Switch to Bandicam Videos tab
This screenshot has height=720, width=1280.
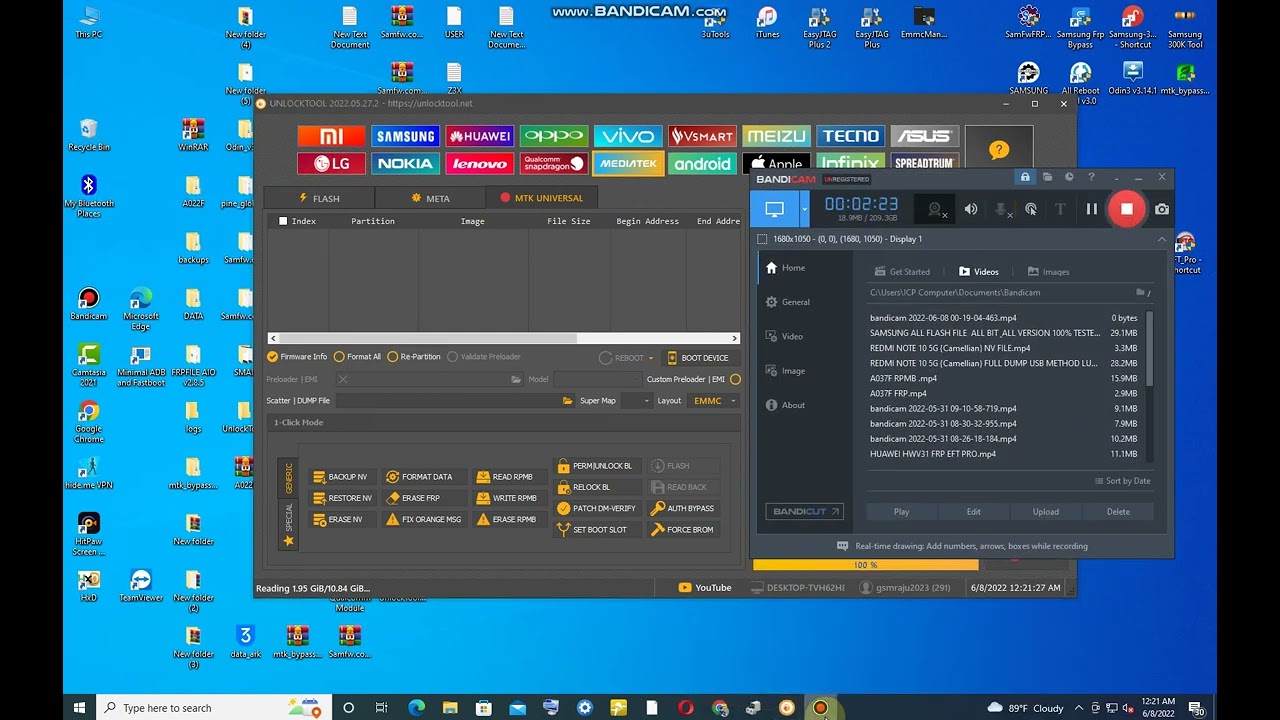click(x=979, y=272)
